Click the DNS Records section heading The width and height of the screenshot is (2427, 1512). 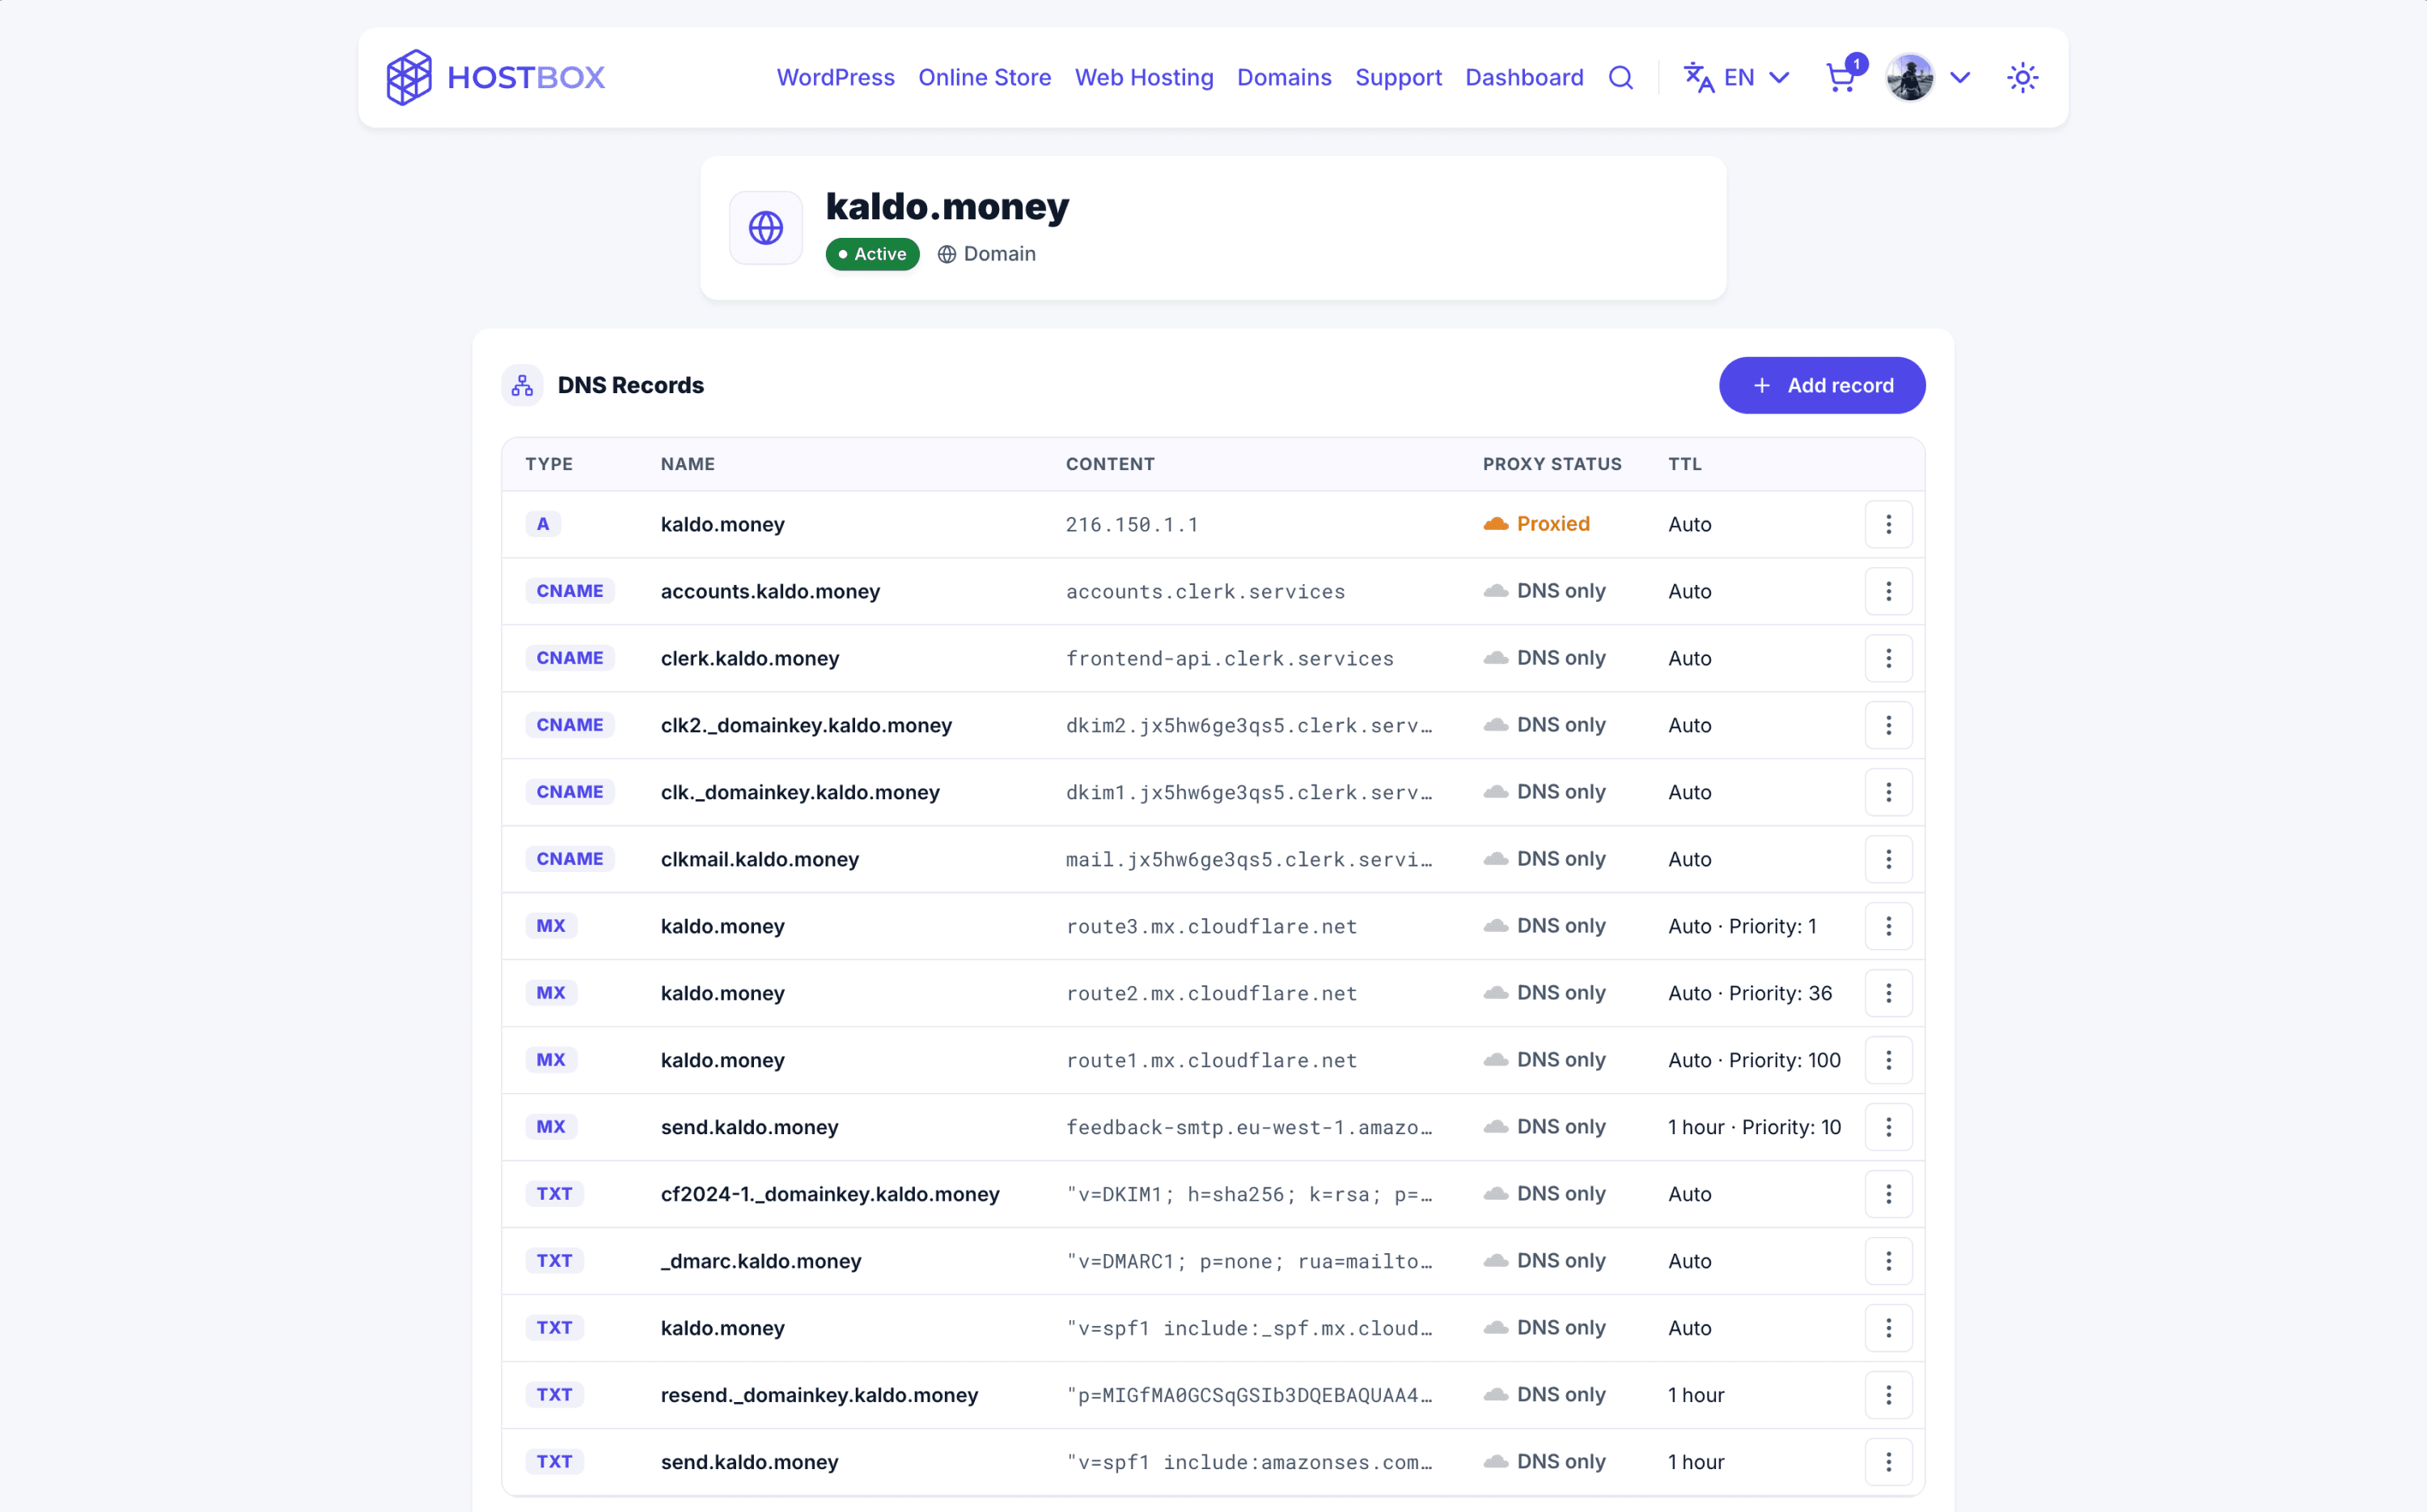(630, 385)
